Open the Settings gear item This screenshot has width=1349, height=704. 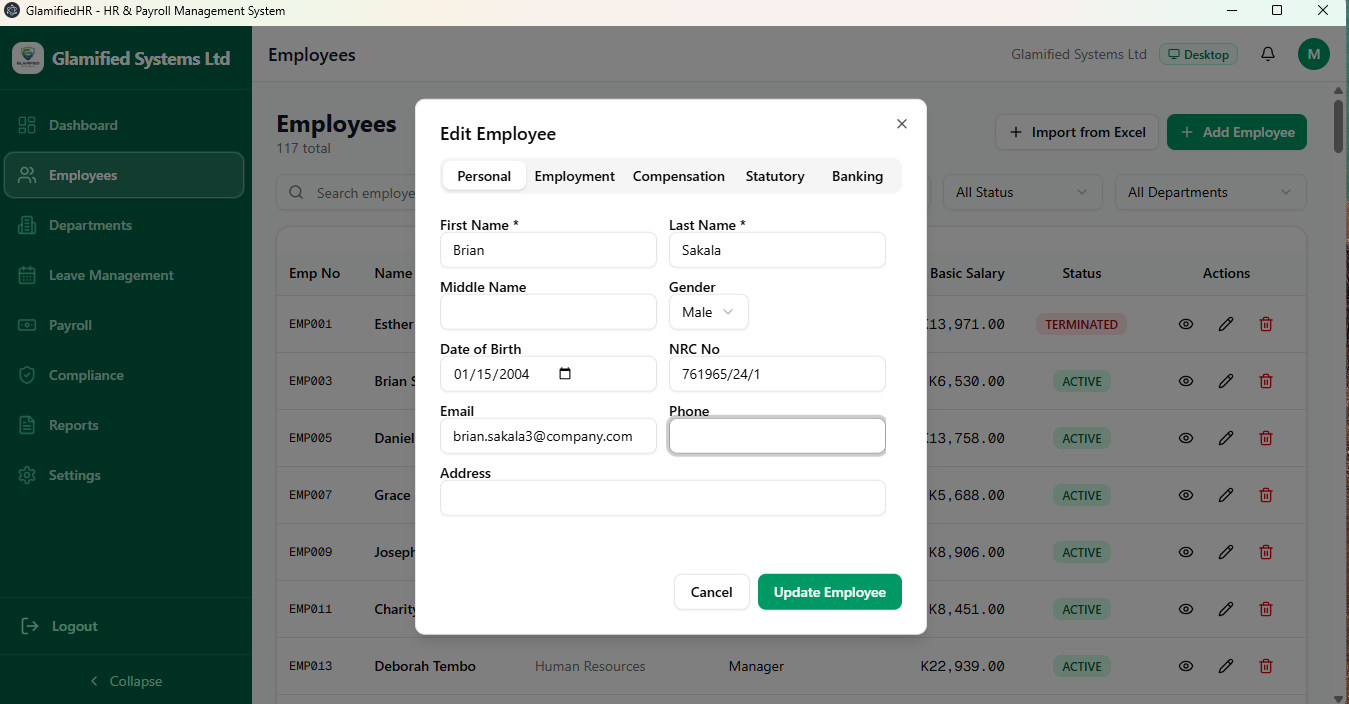coord(124,475)
